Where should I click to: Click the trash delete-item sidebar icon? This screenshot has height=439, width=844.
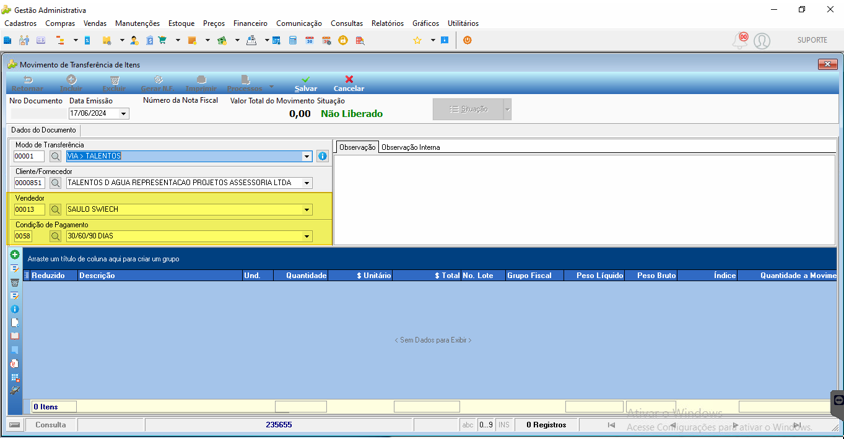click(x=15, y=282)
